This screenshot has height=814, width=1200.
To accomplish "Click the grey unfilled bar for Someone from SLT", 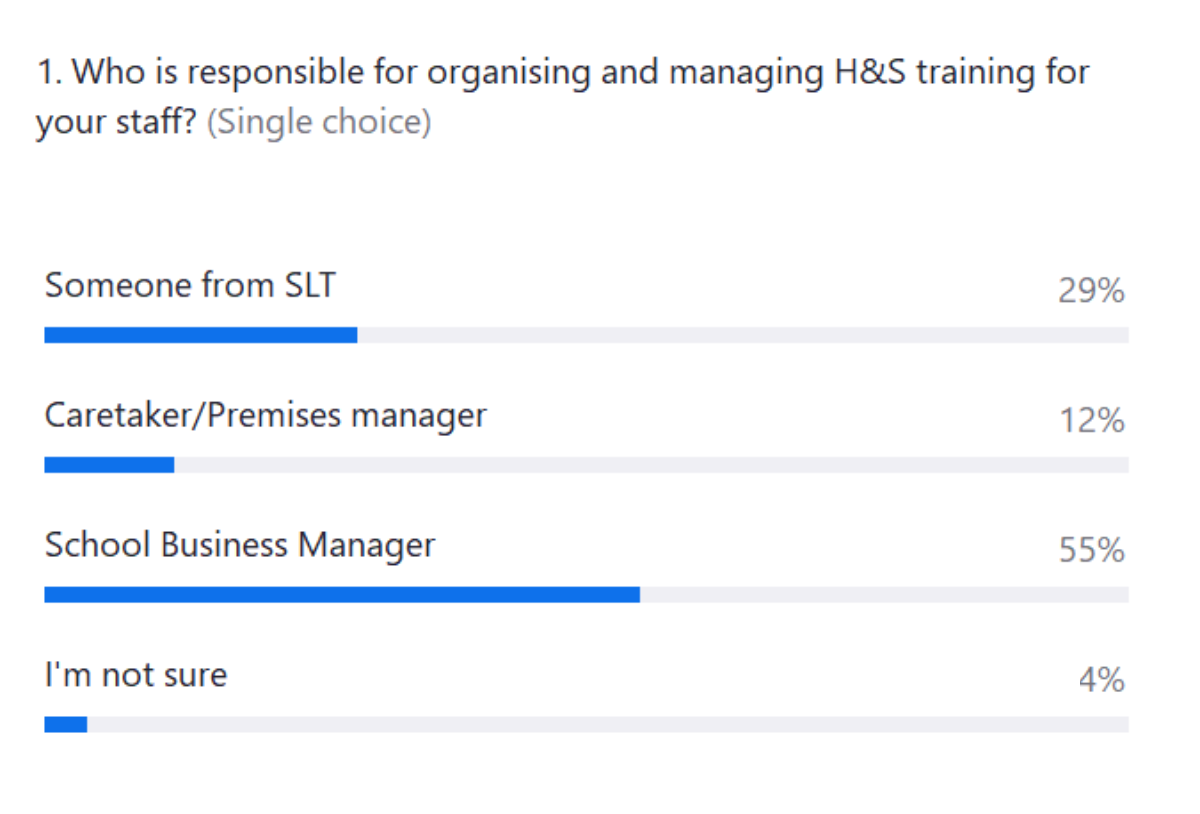I will pos(742,335).
